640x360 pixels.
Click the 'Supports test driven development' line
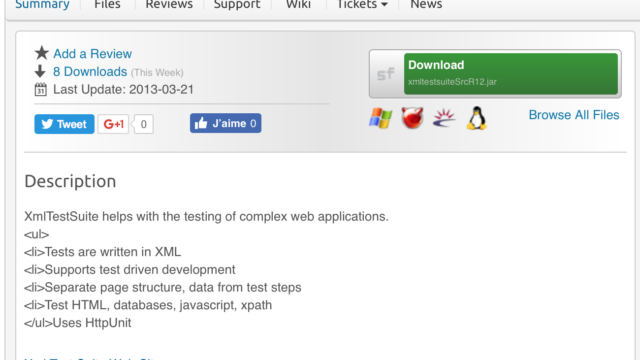tap(130, 270)
